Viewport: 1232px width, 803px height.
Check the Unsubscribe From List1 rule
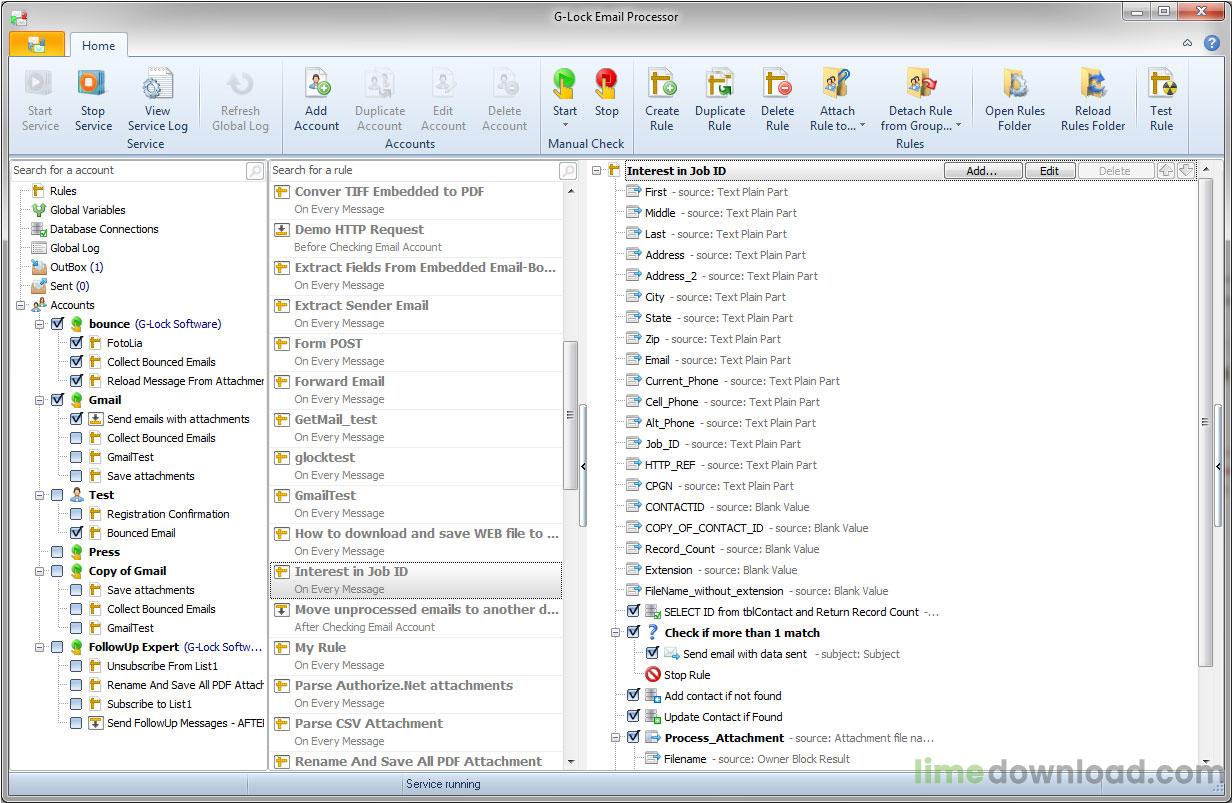[x=75, y=666]
